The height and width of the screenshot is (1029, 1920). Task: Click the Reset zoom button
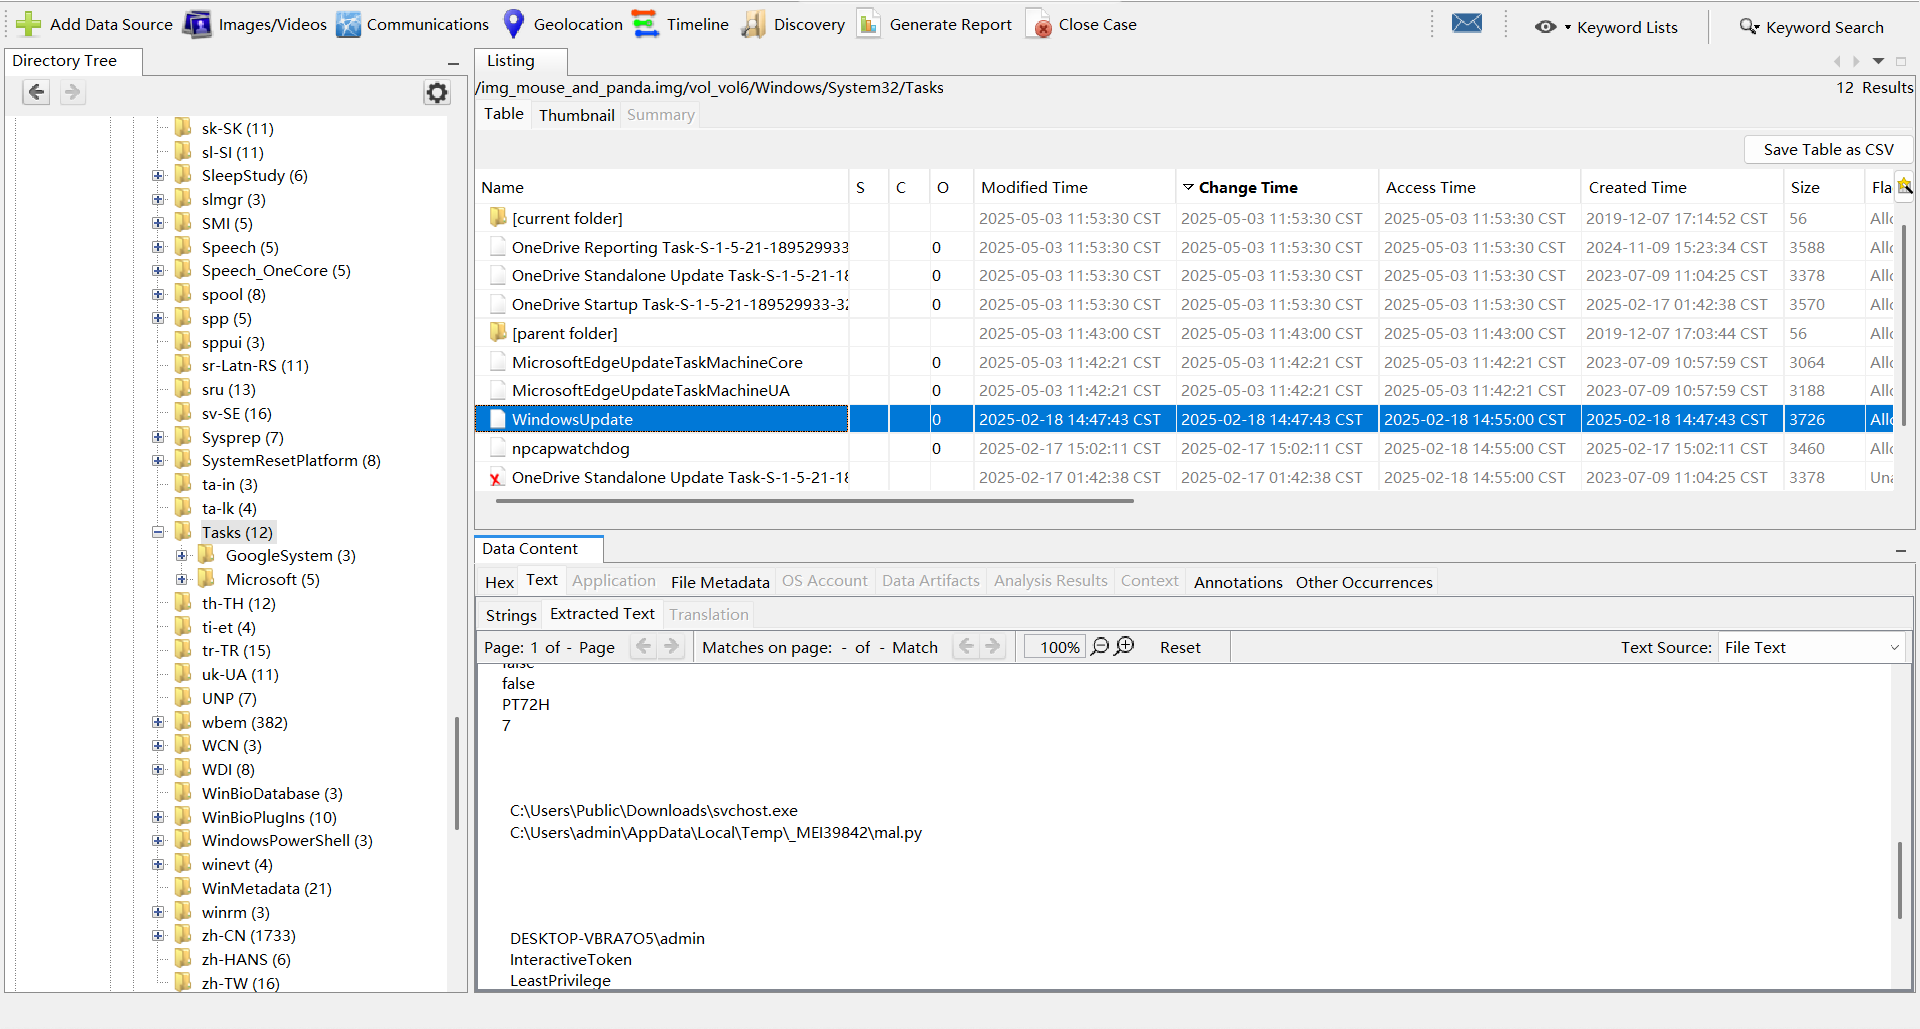[x=1180, y=647]
